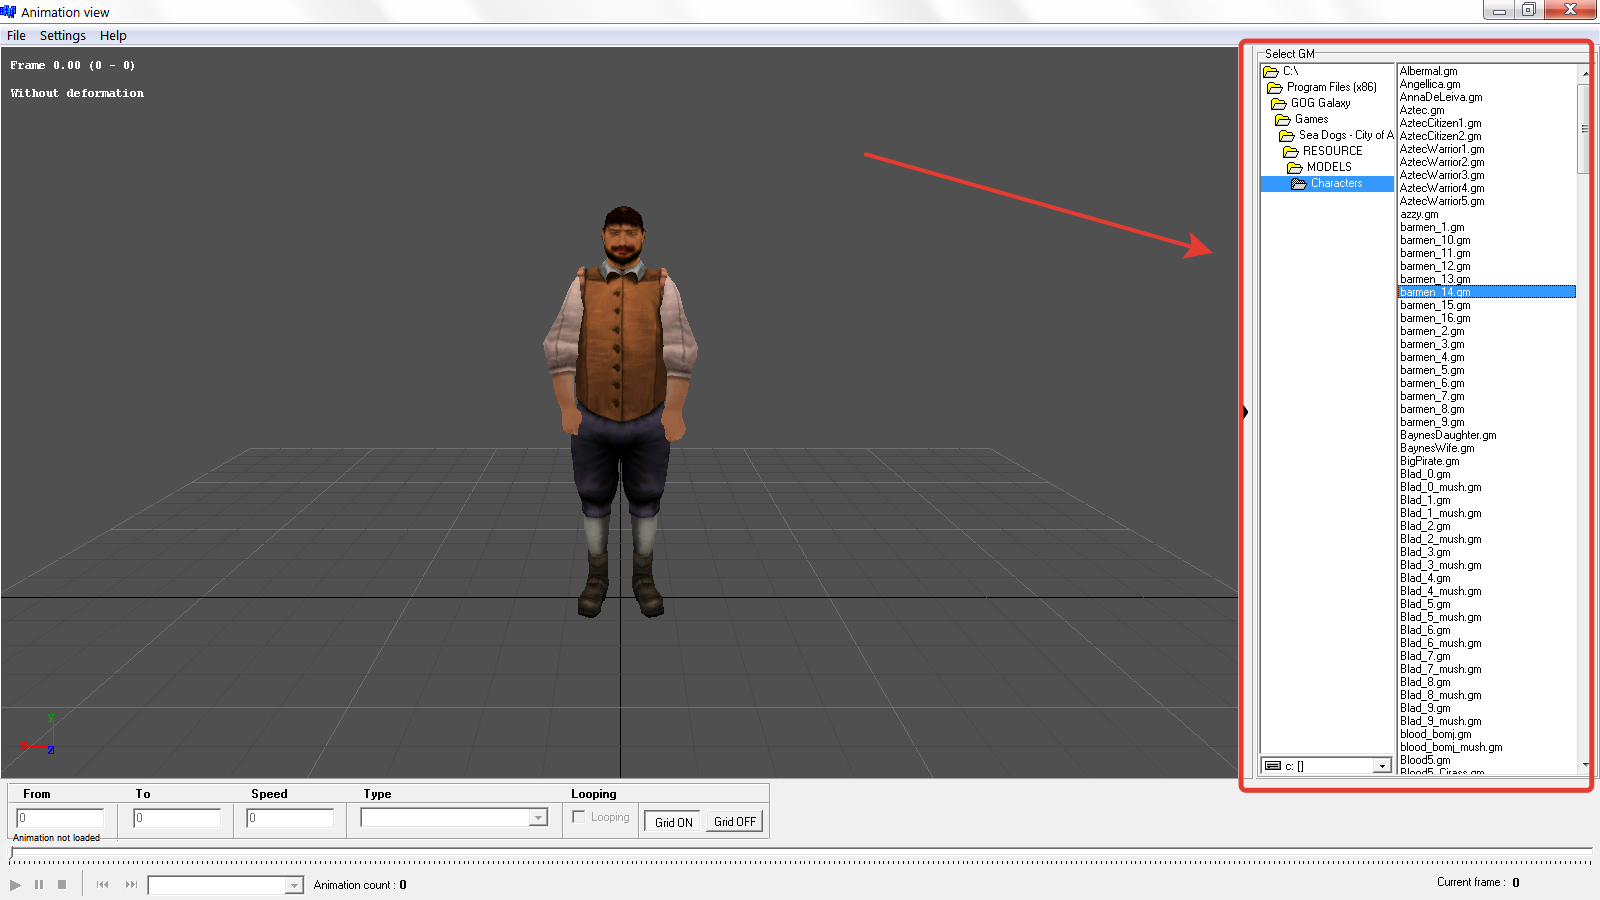This screenshot has width=1600, height=900.
Task: Jump to the previous animation
Action: [102, 885]
